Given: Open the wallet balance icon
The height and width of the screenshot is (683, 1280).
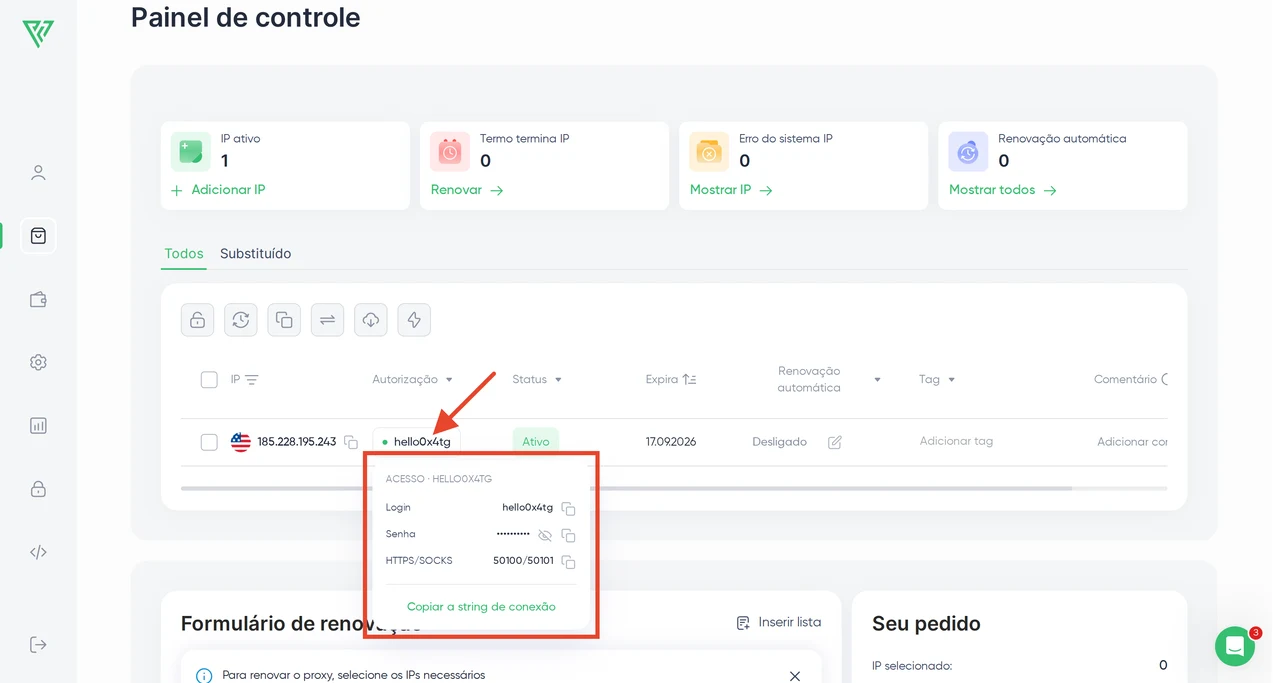Looking at the screenshot, I should [x=38, y=299].
